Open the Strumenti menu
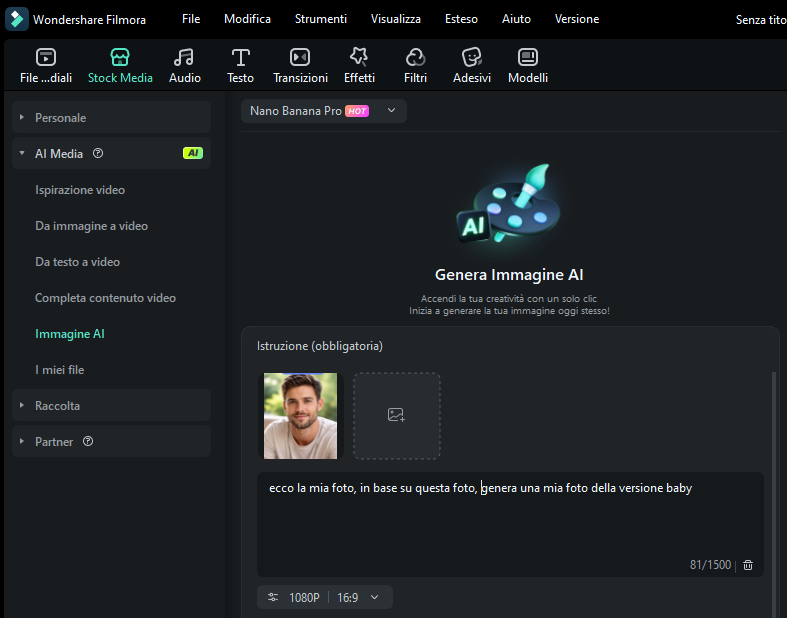787x618 pixels. (x=321, y=19)
